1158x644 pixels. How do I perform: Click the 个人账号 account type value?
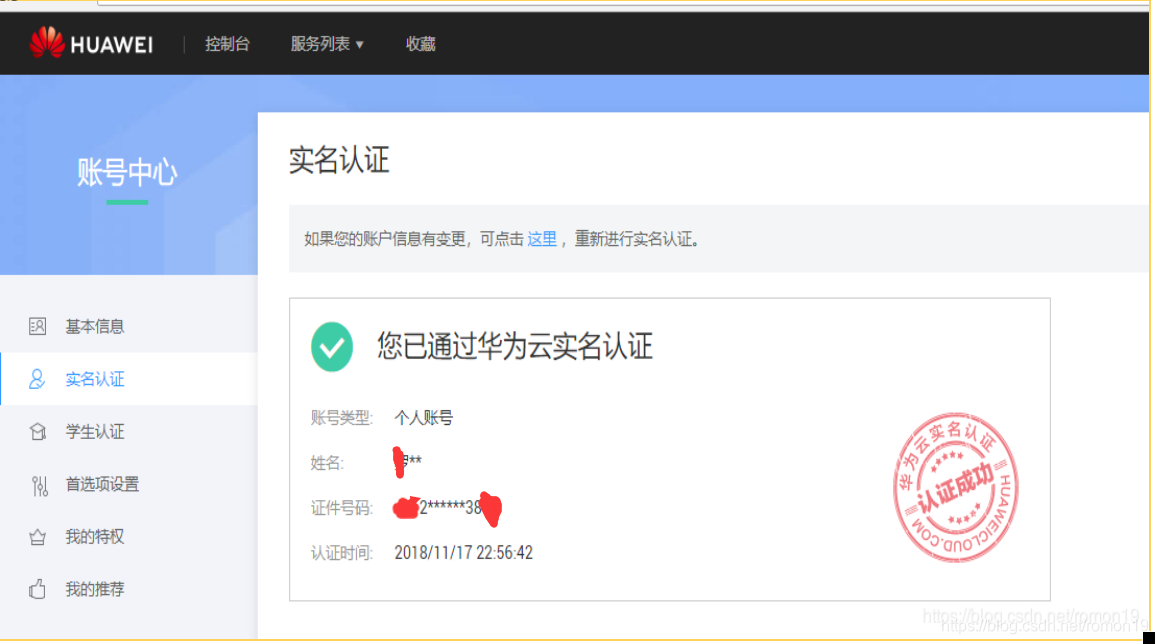tap(424, 418)
